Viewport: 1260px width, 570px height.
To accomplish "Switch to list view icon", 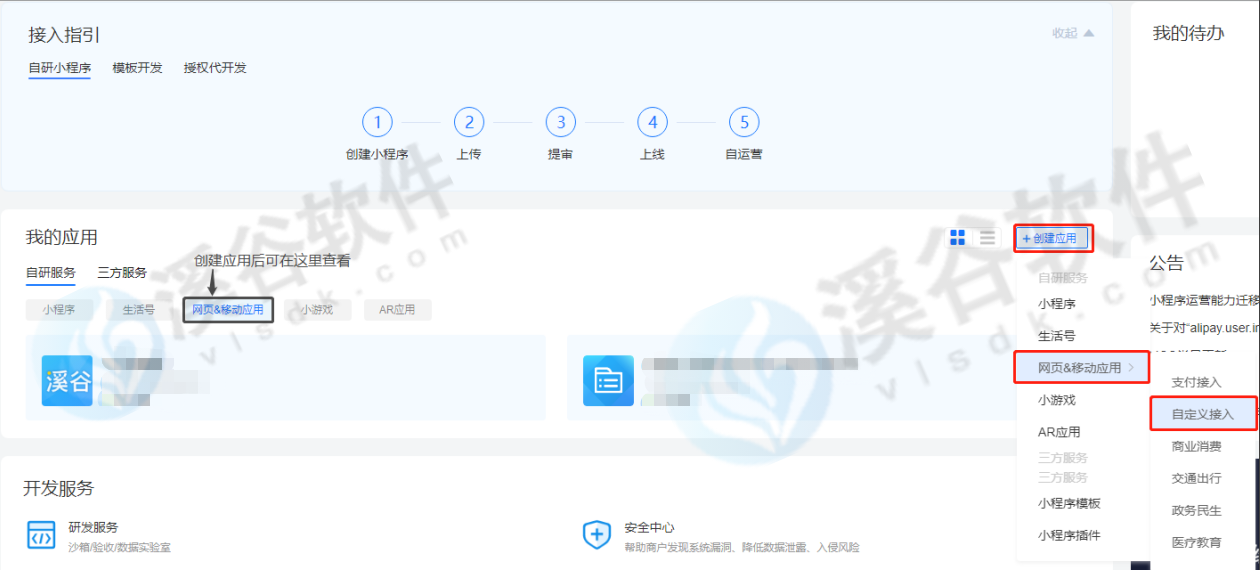I will click(x=987, y=238).
